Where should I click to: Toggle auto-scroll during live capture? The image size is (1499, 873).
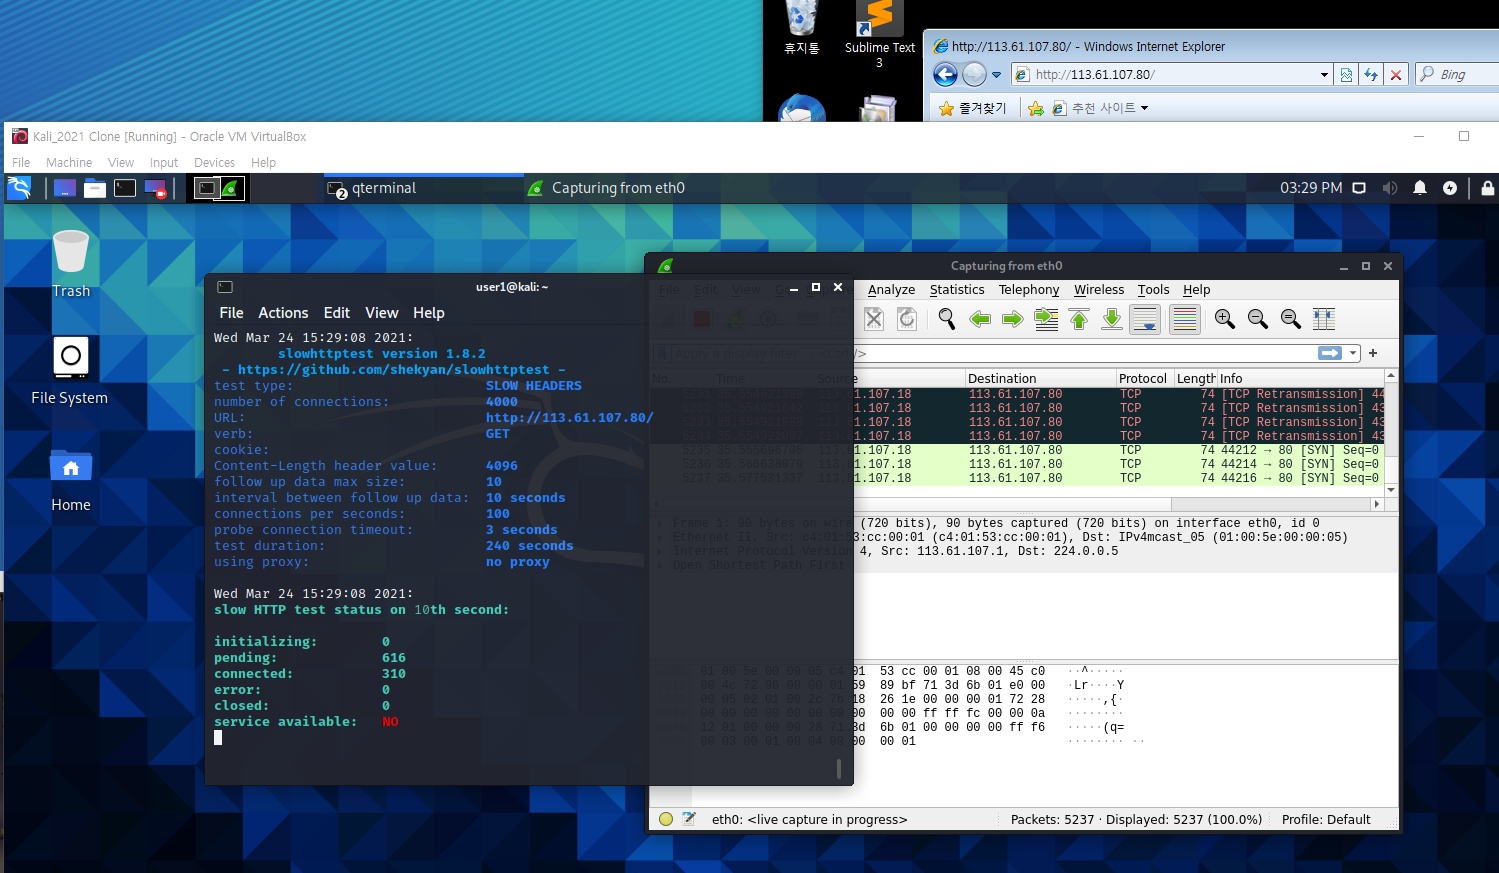click(x=1145, y=319)
